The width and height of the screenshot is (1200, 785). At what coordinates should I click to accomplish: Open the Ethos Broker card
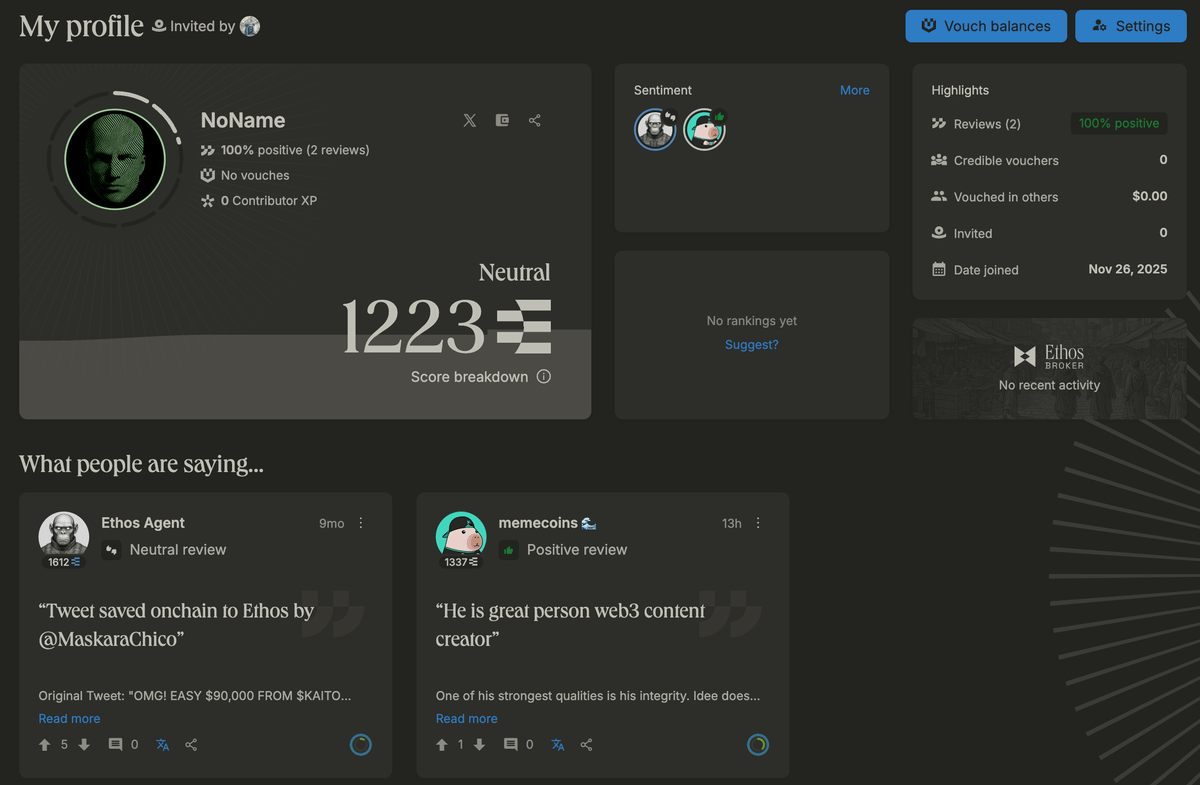point(1049,368)
